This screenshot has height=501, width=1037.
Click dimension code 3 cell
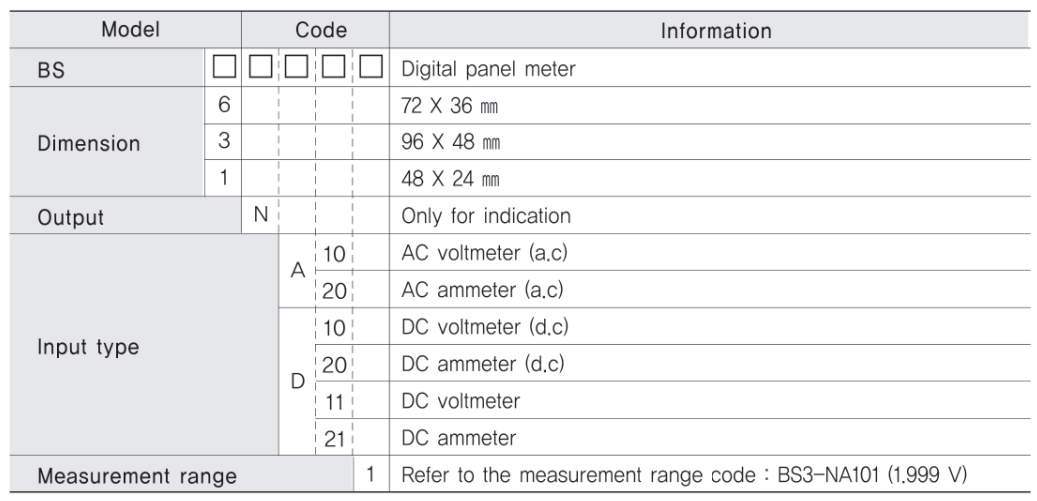(224, 141)
